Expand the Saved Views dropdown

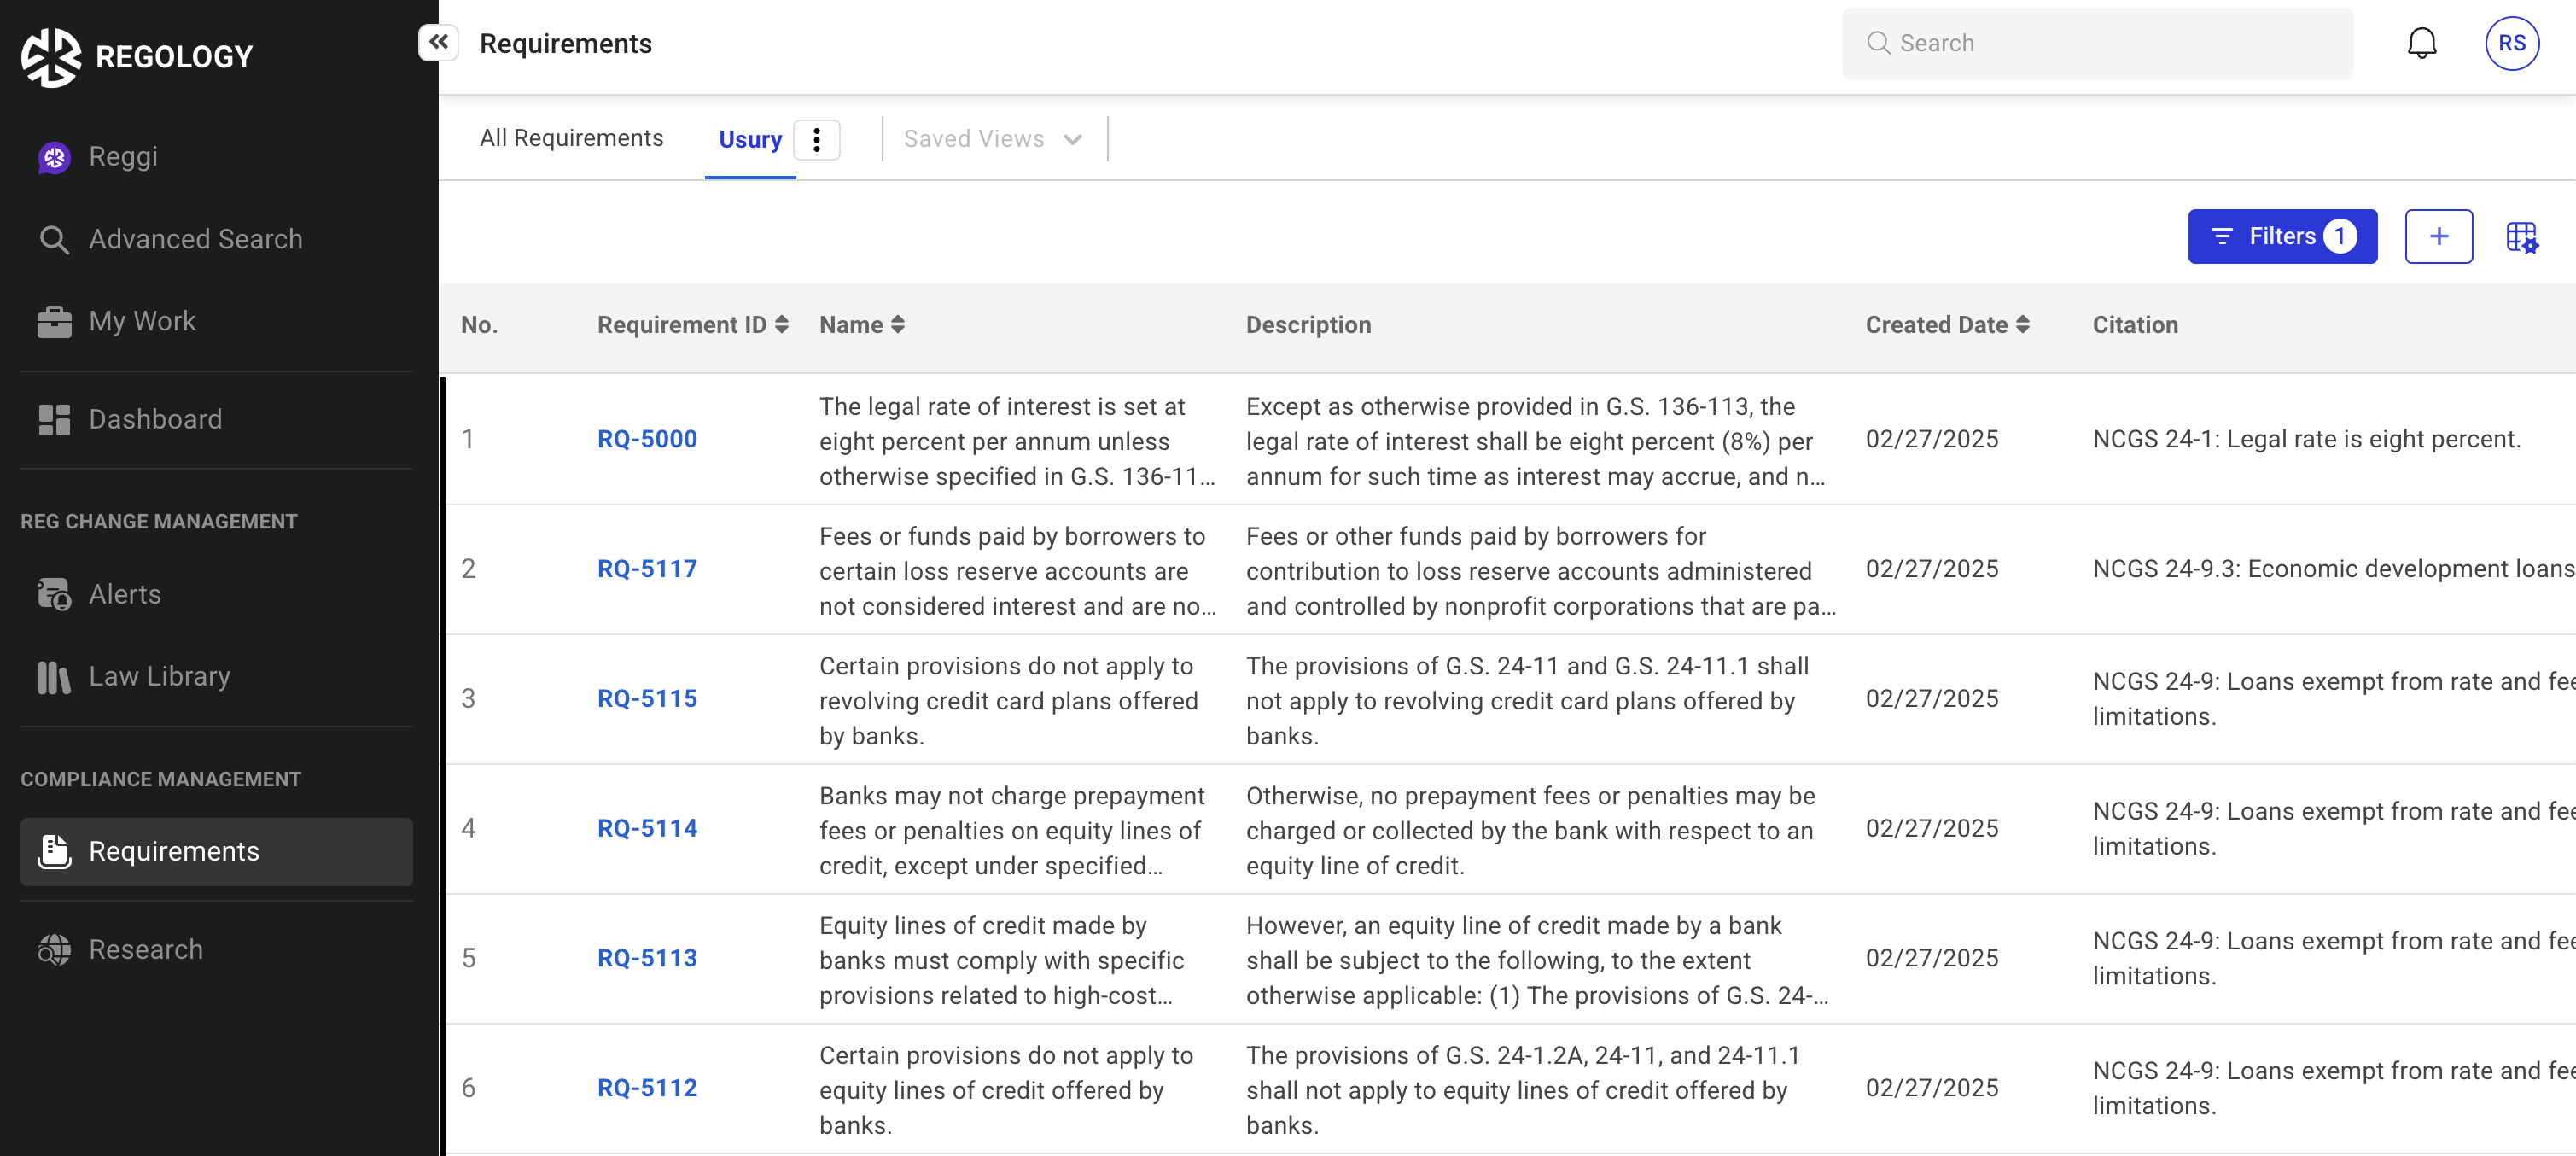point(992,139)
